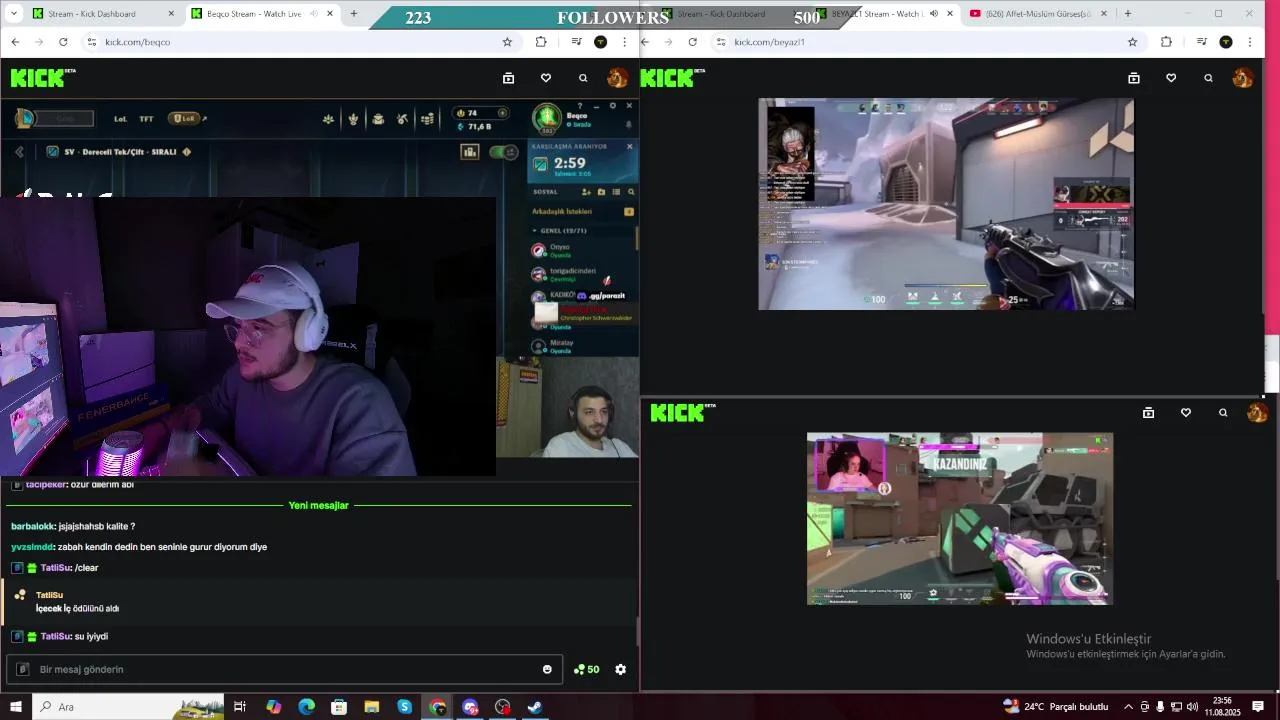Open the browse icon in the beyazl1 Kick header
The height and width of the screenshot is (720, 1280).
(x=1133, y=78)
